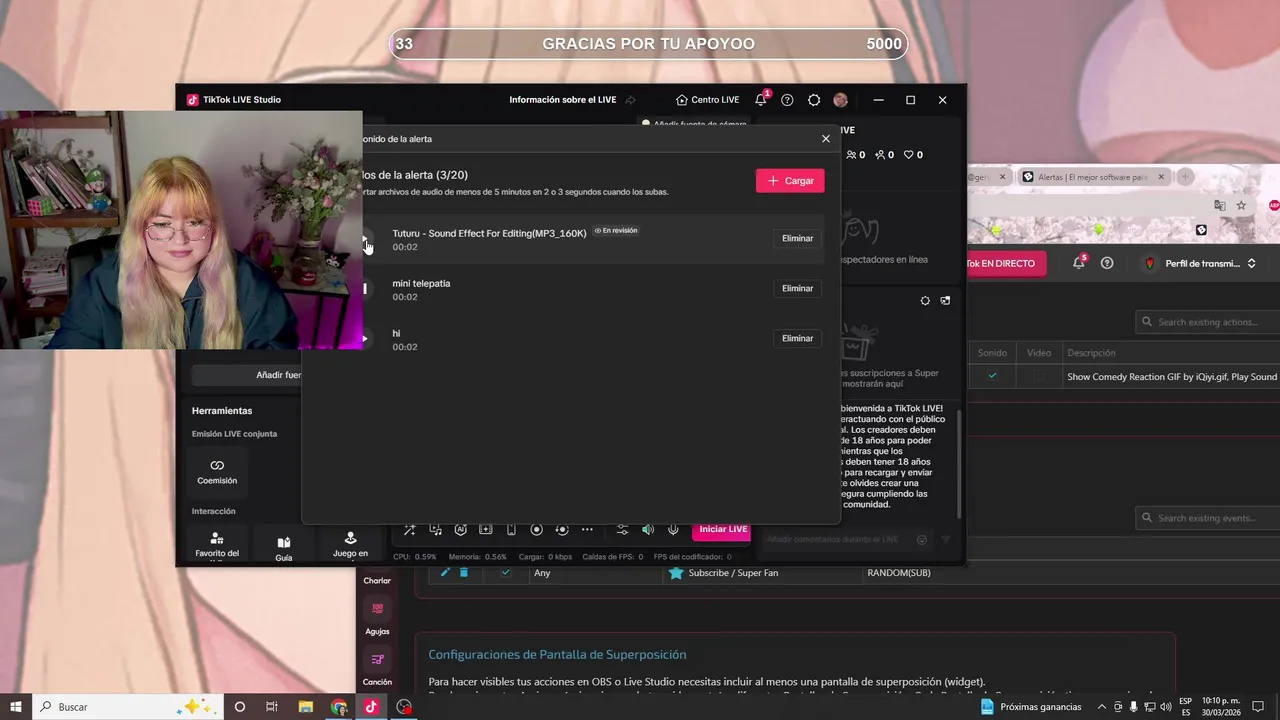Open the media music tool icon
Viewport: 1280px width, 720px height.
435,529
